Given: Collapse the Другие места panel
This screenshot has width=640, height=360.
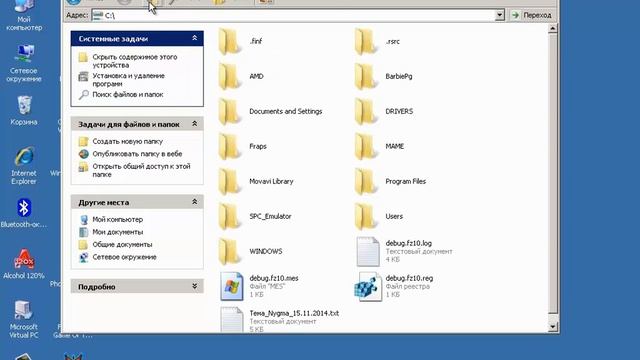Looking at the screenshot, I should [x=195, y=202].
